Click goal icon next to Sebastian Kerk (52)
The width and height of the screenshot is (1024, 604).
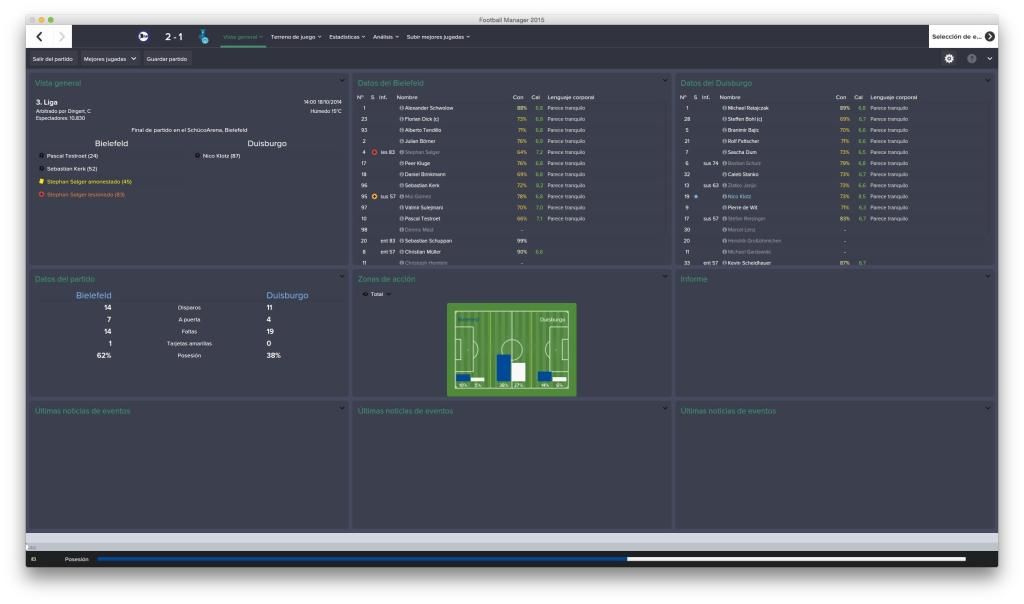[41, 168]
